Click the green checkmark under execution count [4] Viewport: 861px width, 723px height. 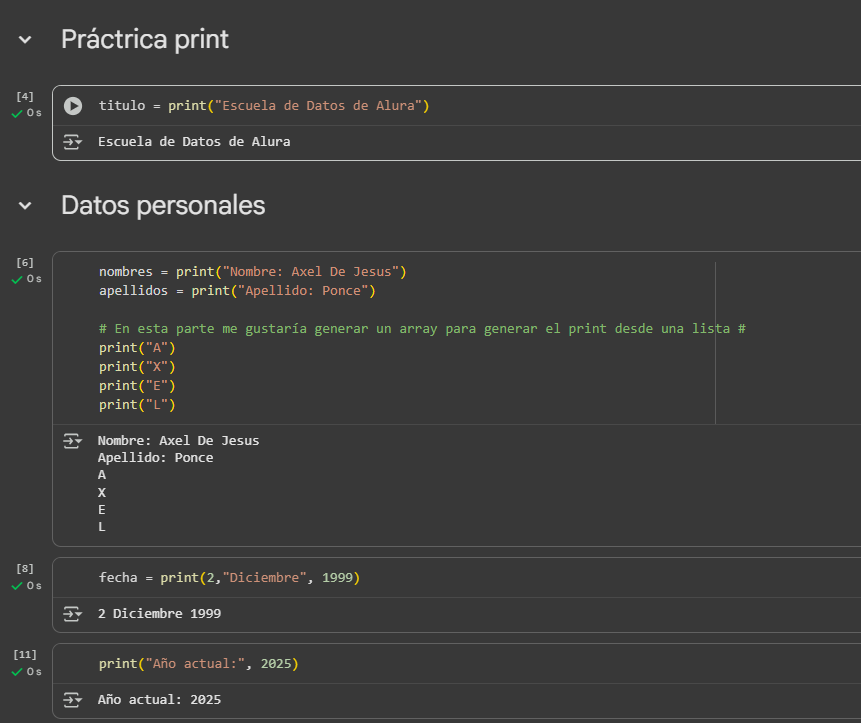[x=17, y=114]
